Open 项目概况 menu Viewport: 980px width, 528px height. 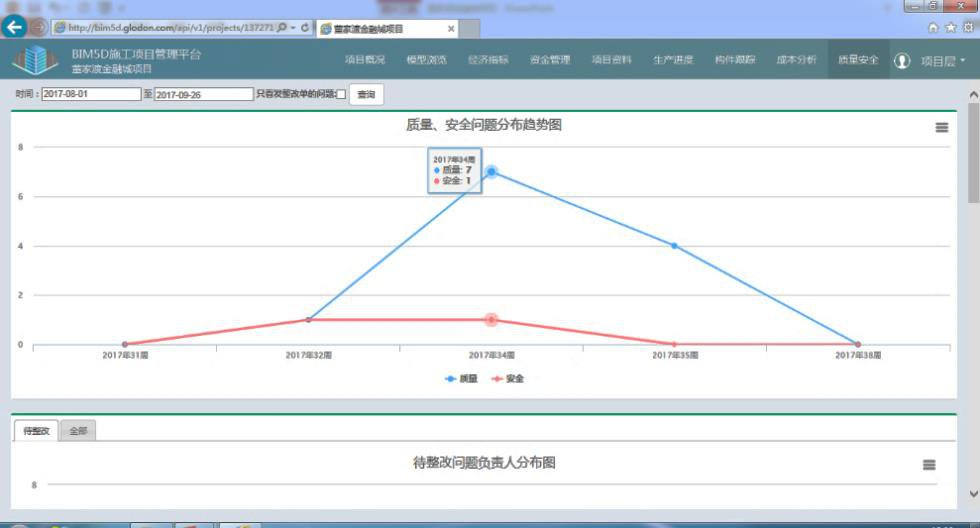click(x=365, y=59)
